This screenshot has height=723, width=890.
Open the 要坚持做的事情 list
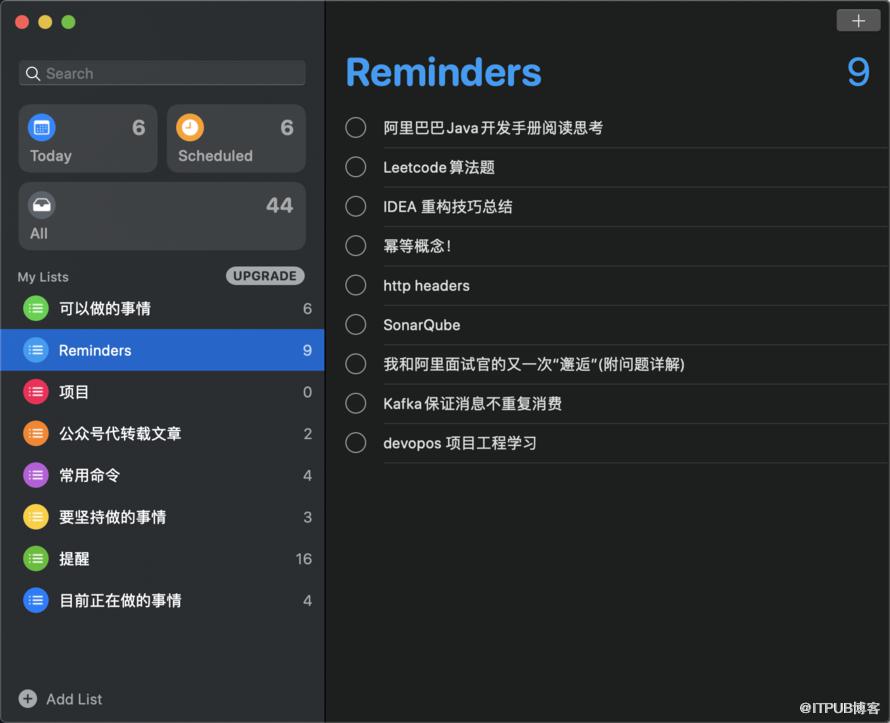tap(162, 517)
